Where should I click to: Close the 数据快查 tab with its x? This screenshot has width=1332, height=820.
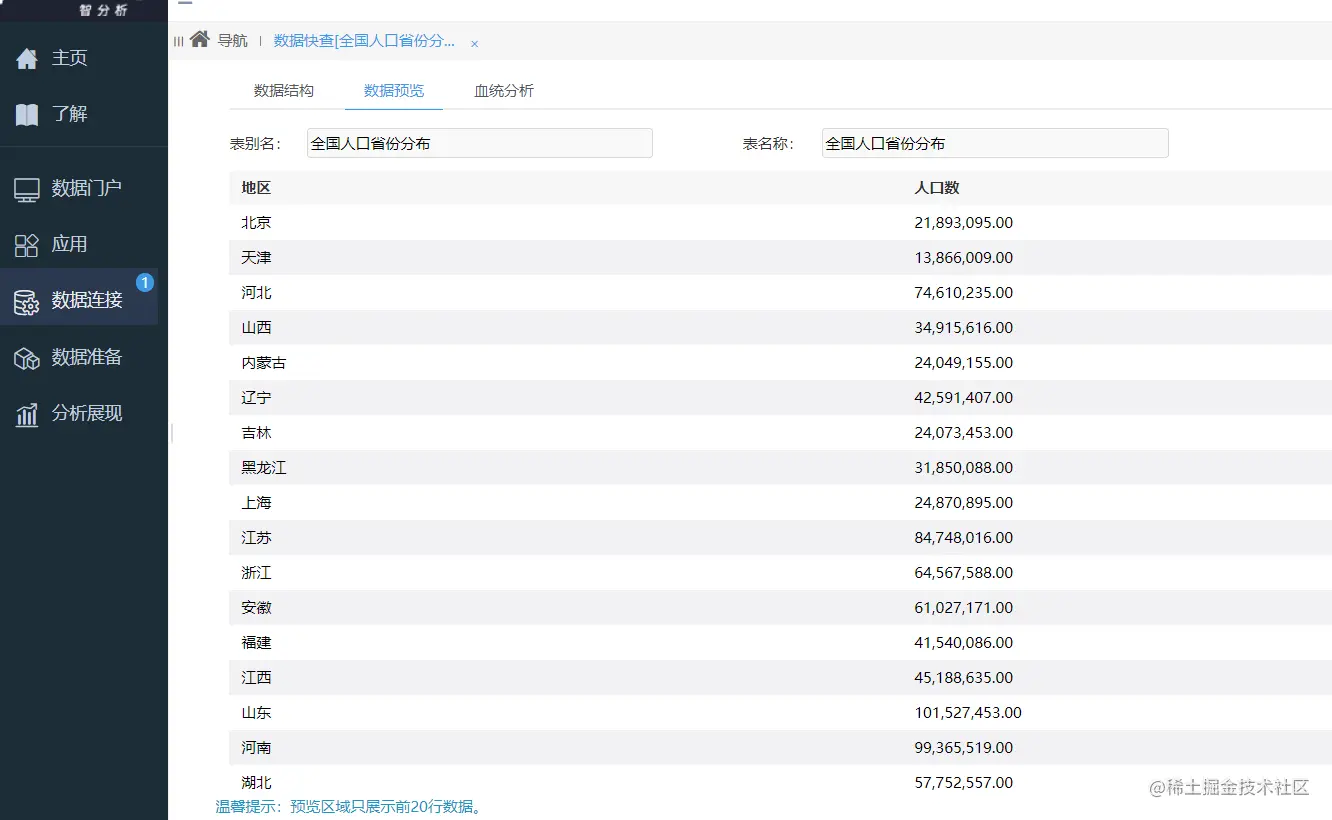474,43
